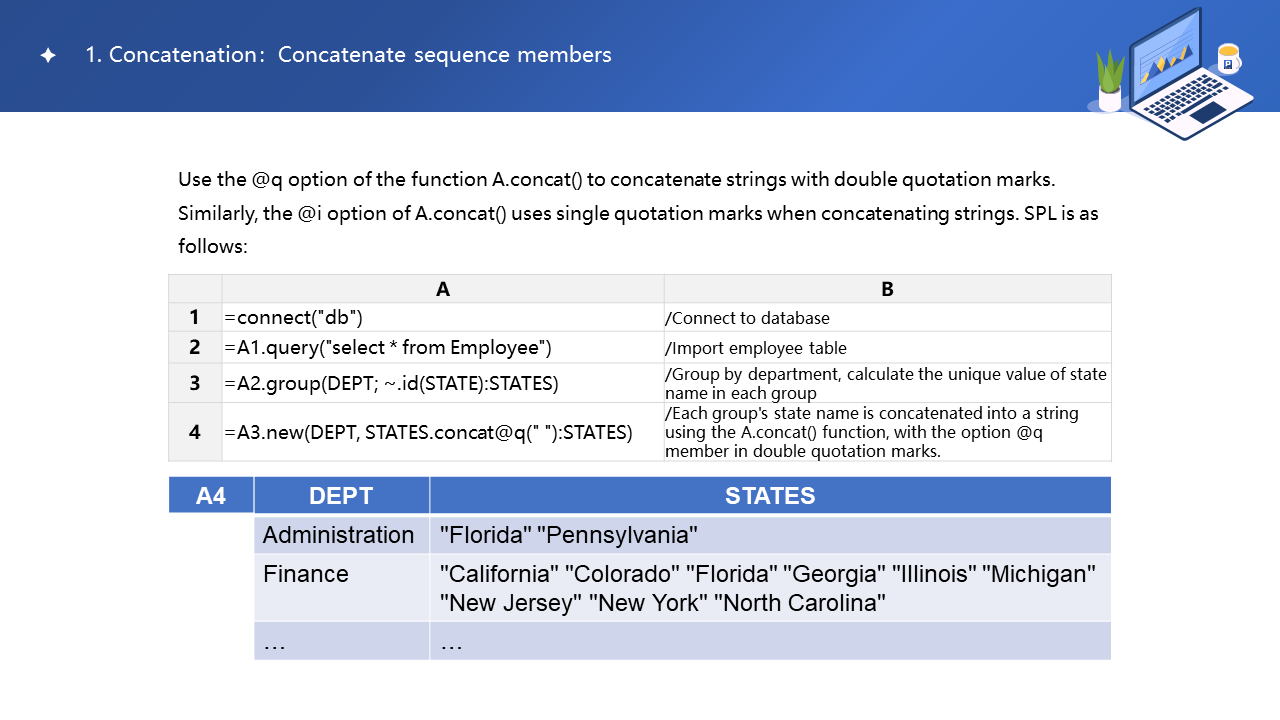The height and width of the screenshot is (720, 1280).
Task: Select the Finance states cell starting with "California"
Action: pos(770,588)
